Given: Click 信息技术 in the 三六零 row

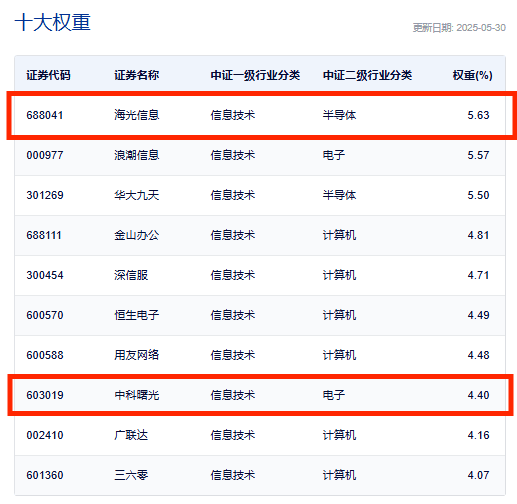Looking at the screenshot, I should click(x=233, y=475).
